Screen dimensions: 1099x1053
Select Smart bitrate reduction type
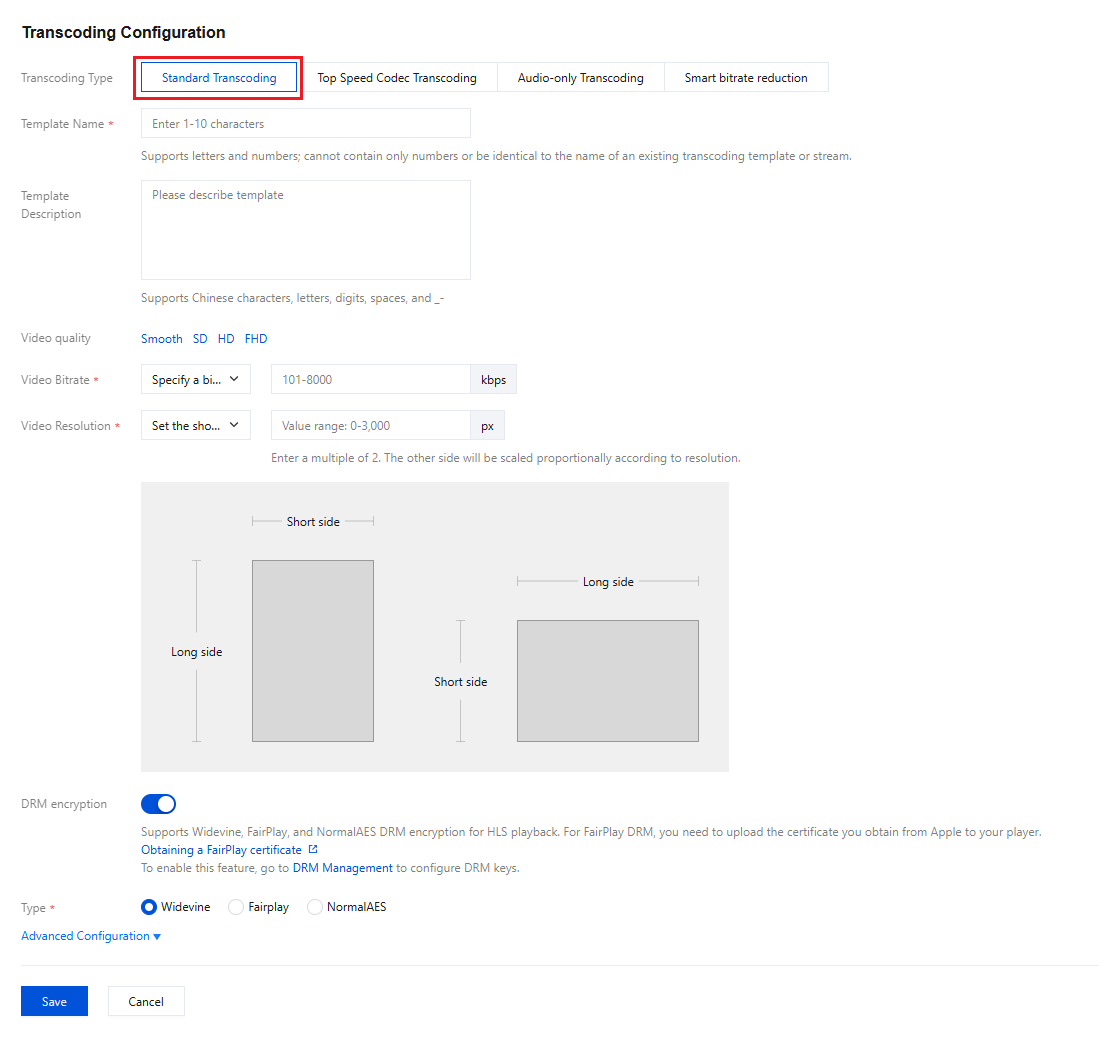pyautogui.click(x=746, y=77)
